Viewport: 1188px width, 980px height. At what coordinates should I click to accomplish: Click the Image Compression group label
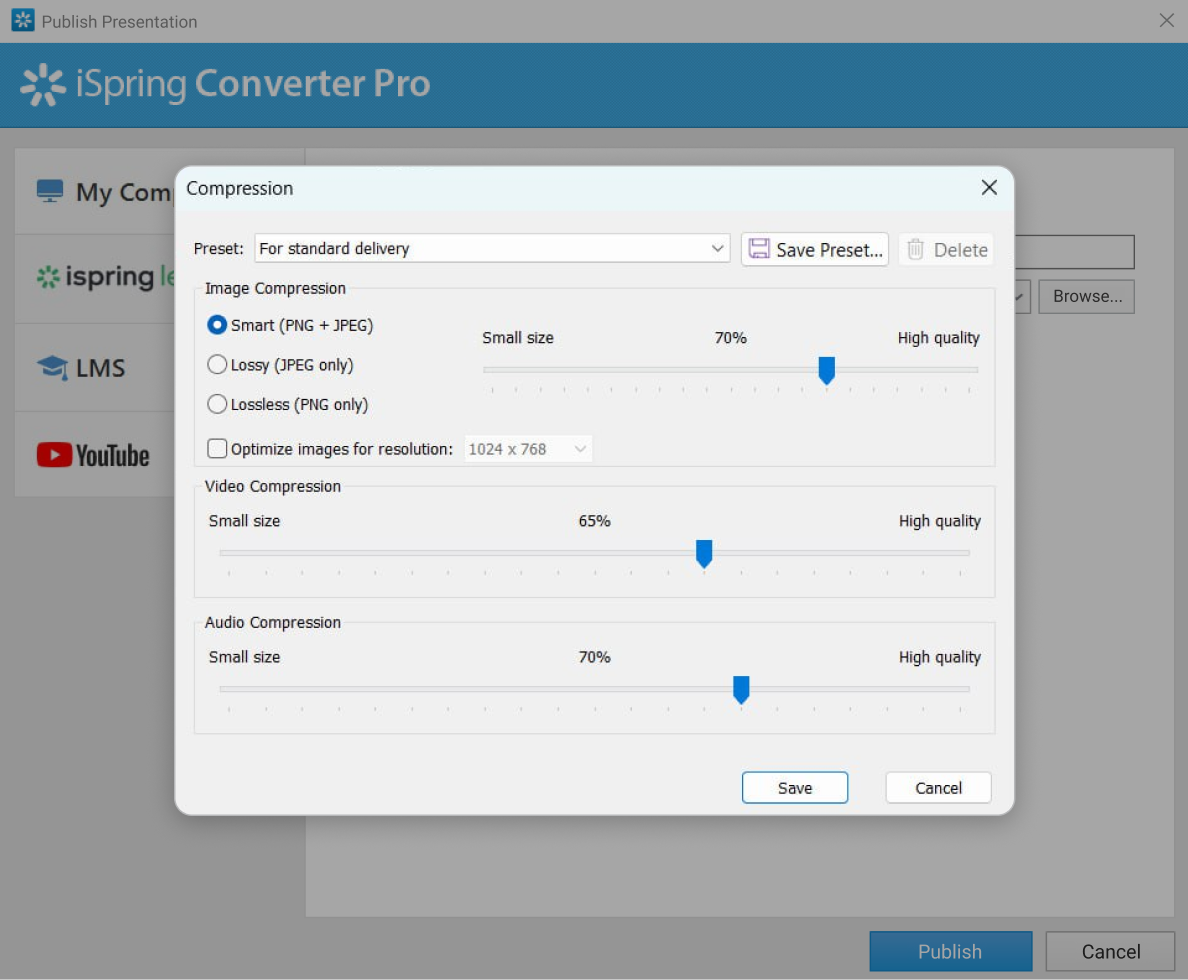pyautogui.click(x=275, y=289)
